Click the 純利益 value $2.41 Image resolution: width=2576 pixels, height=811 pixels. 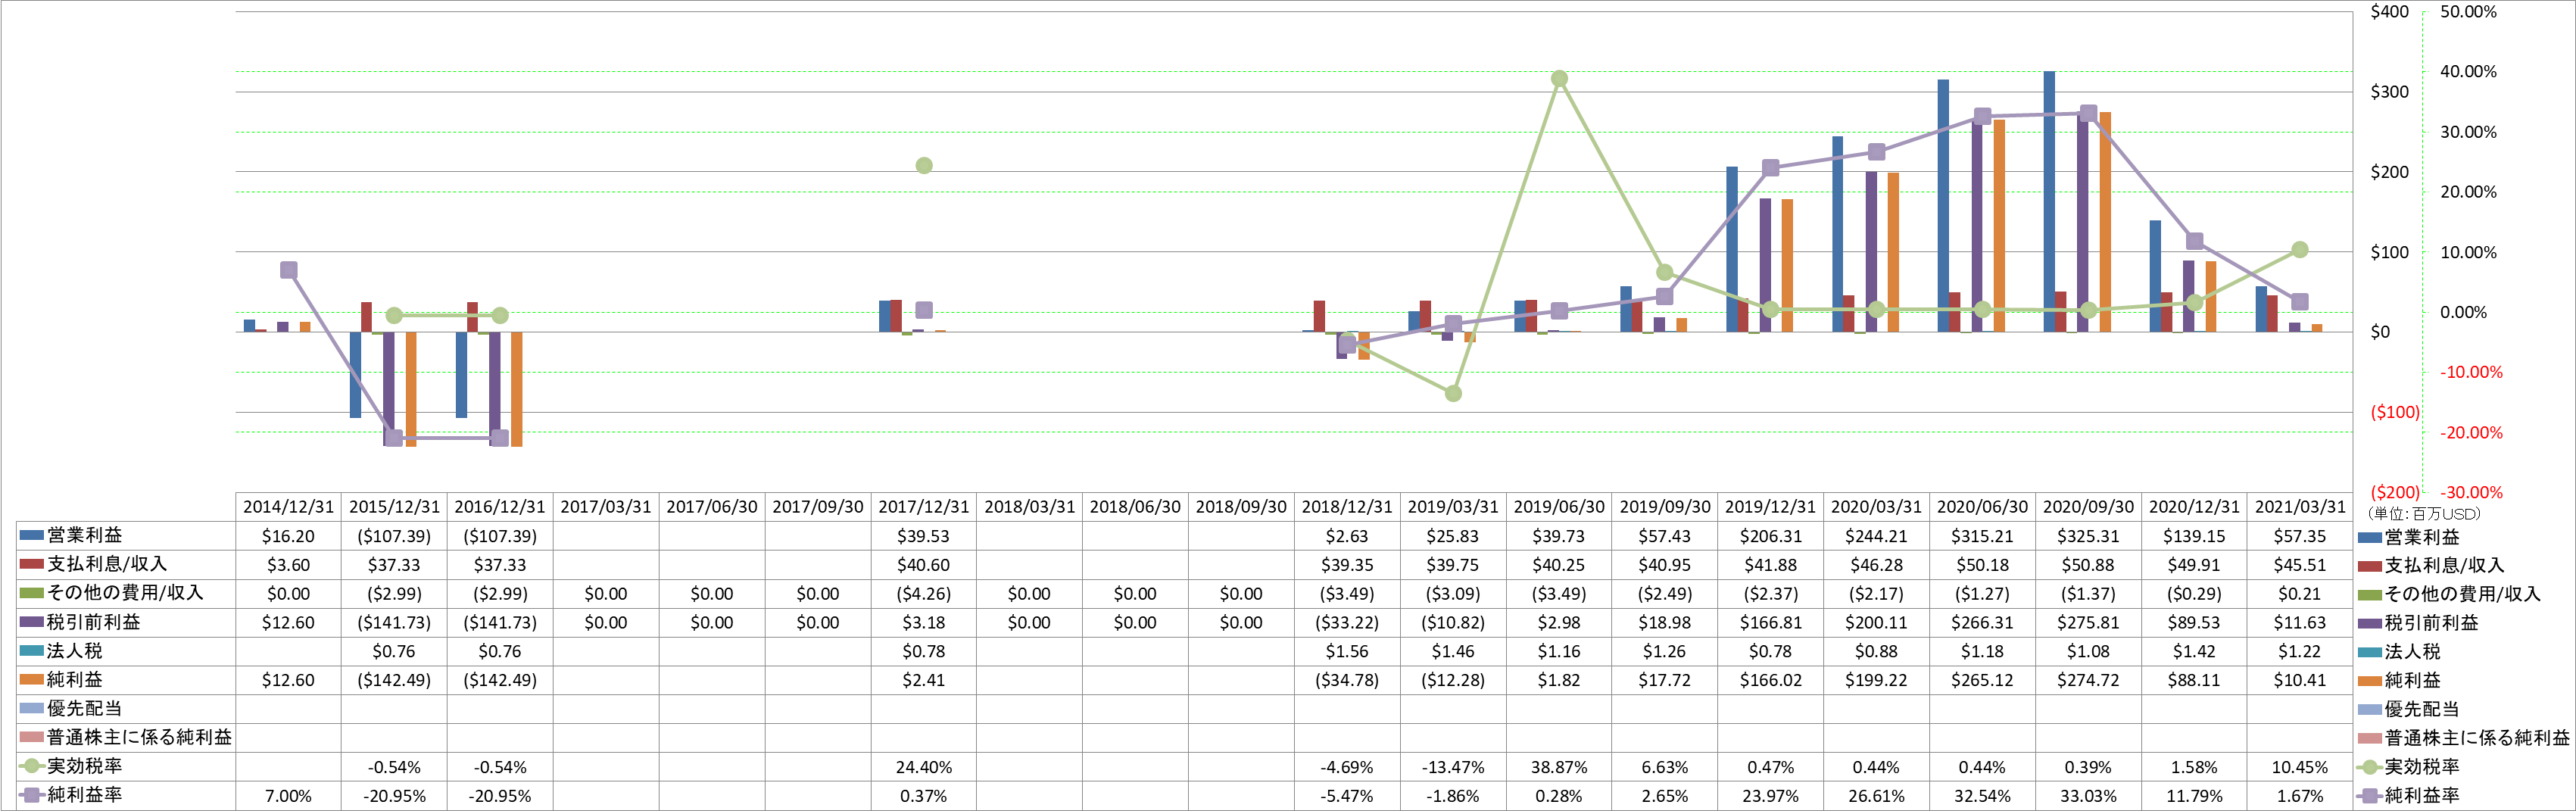click(x=924, y=681)
